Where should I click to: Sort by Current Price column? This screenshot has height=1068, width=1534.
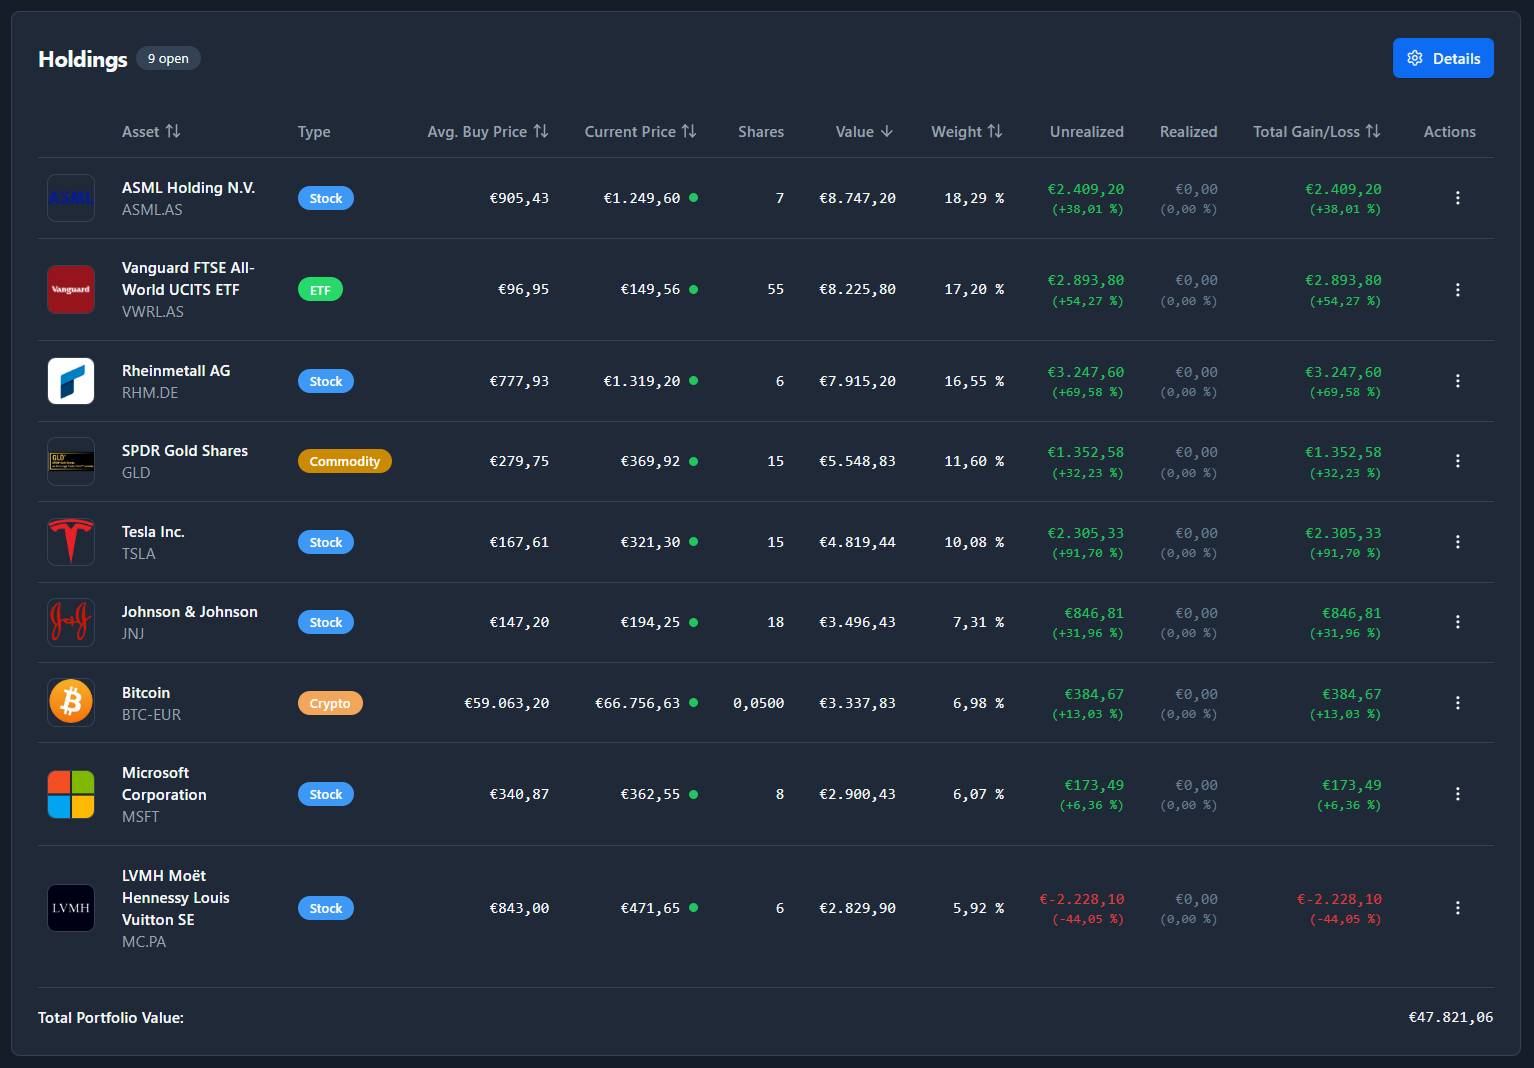pos(640,131)
